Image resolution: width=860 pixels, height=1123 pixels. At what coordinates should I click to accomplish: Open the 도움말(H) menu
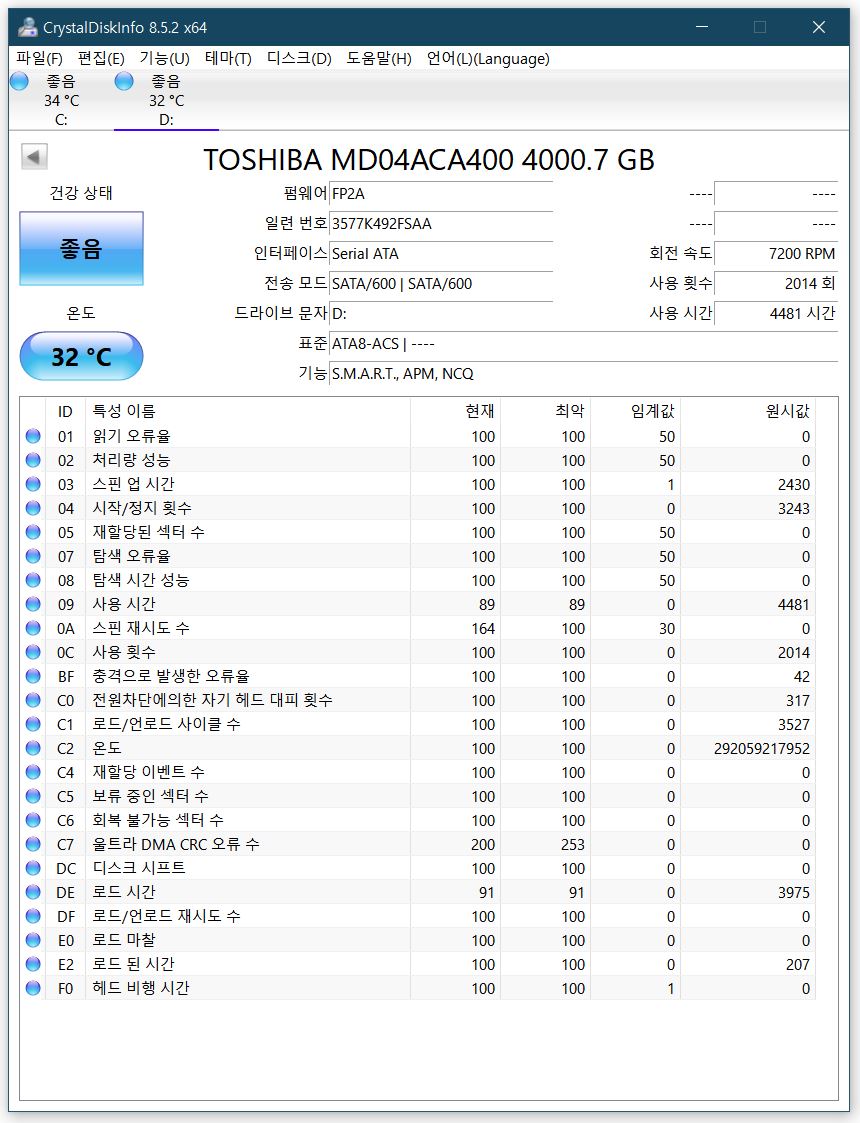coord(380,59)
